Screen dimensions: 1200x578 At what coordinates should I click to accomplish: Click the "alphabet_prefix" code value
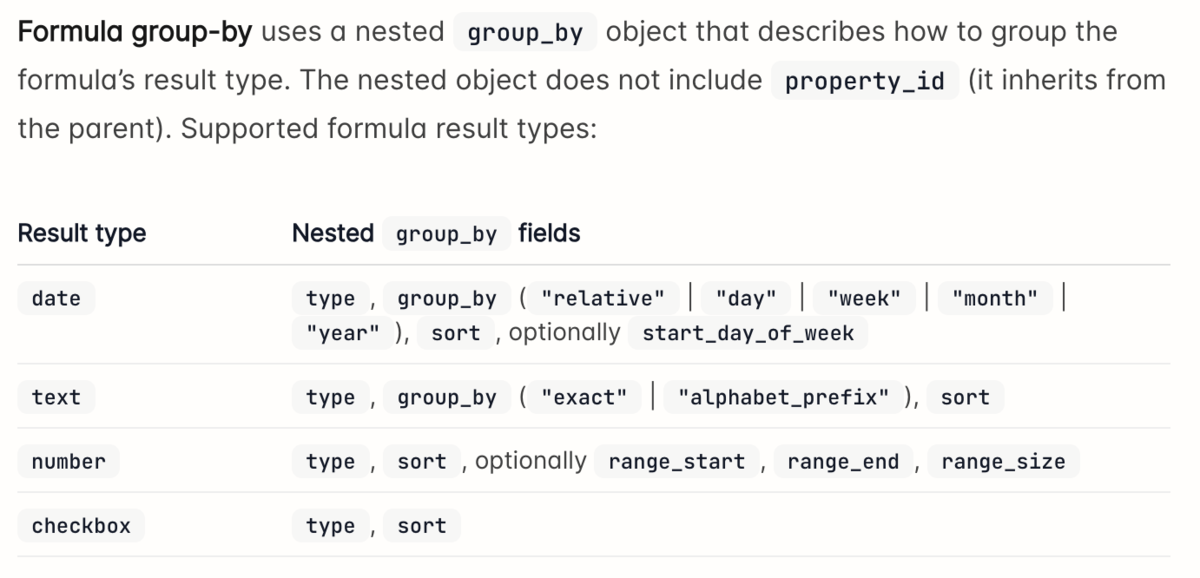(x=783, y=397)
